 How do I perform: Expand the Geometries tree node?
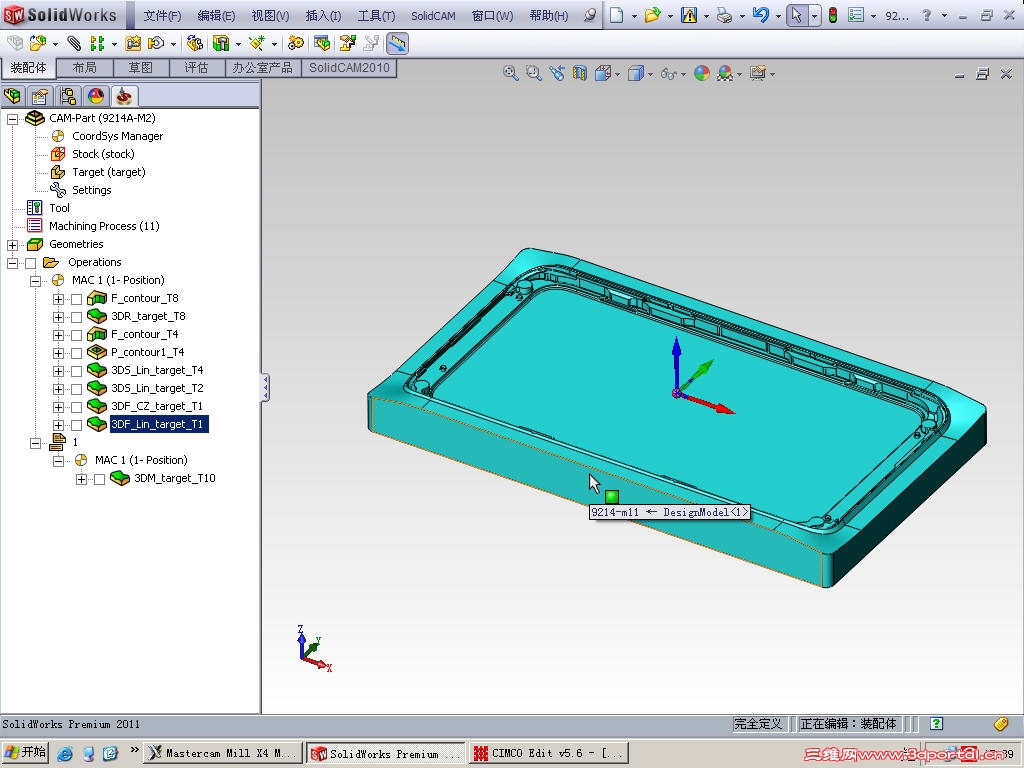click(x=11, y=244)
